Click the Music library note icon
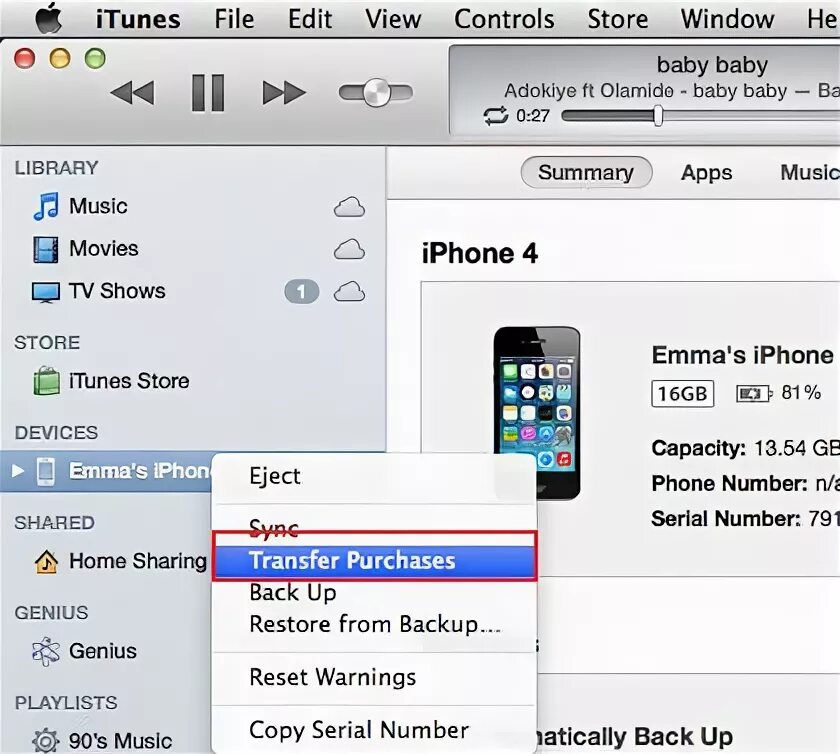The image size is (840, 754). click(46, 206)
